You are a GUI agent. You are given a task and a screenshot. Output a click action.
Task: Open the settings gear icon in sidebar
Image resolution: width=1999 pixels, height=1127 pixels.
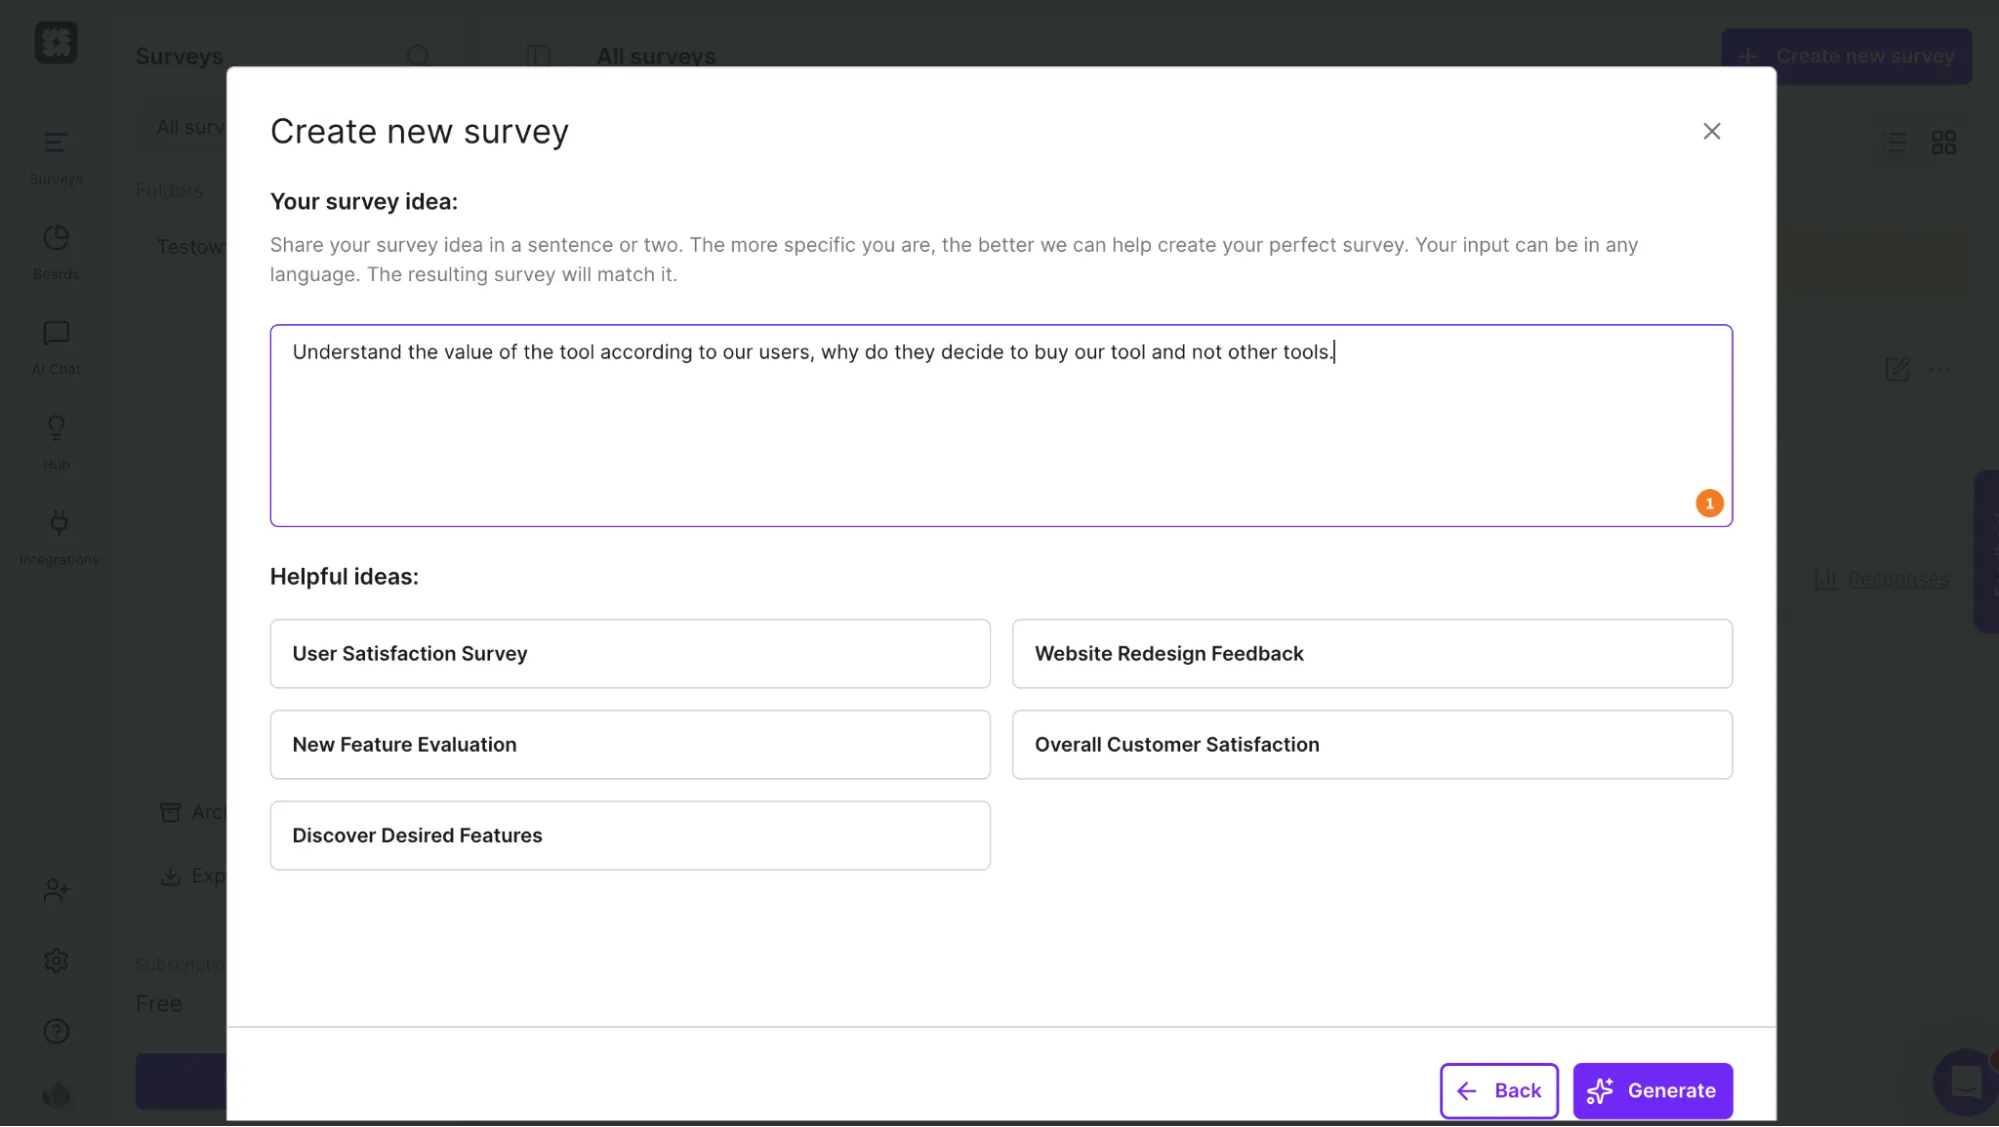[56, 961]
